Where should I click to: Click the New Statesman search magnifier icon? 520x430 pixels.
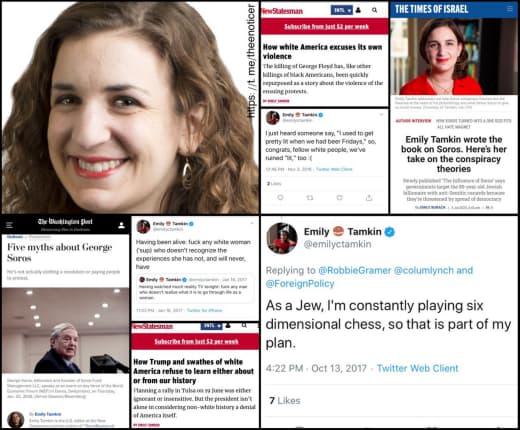(x=374, y=10)
